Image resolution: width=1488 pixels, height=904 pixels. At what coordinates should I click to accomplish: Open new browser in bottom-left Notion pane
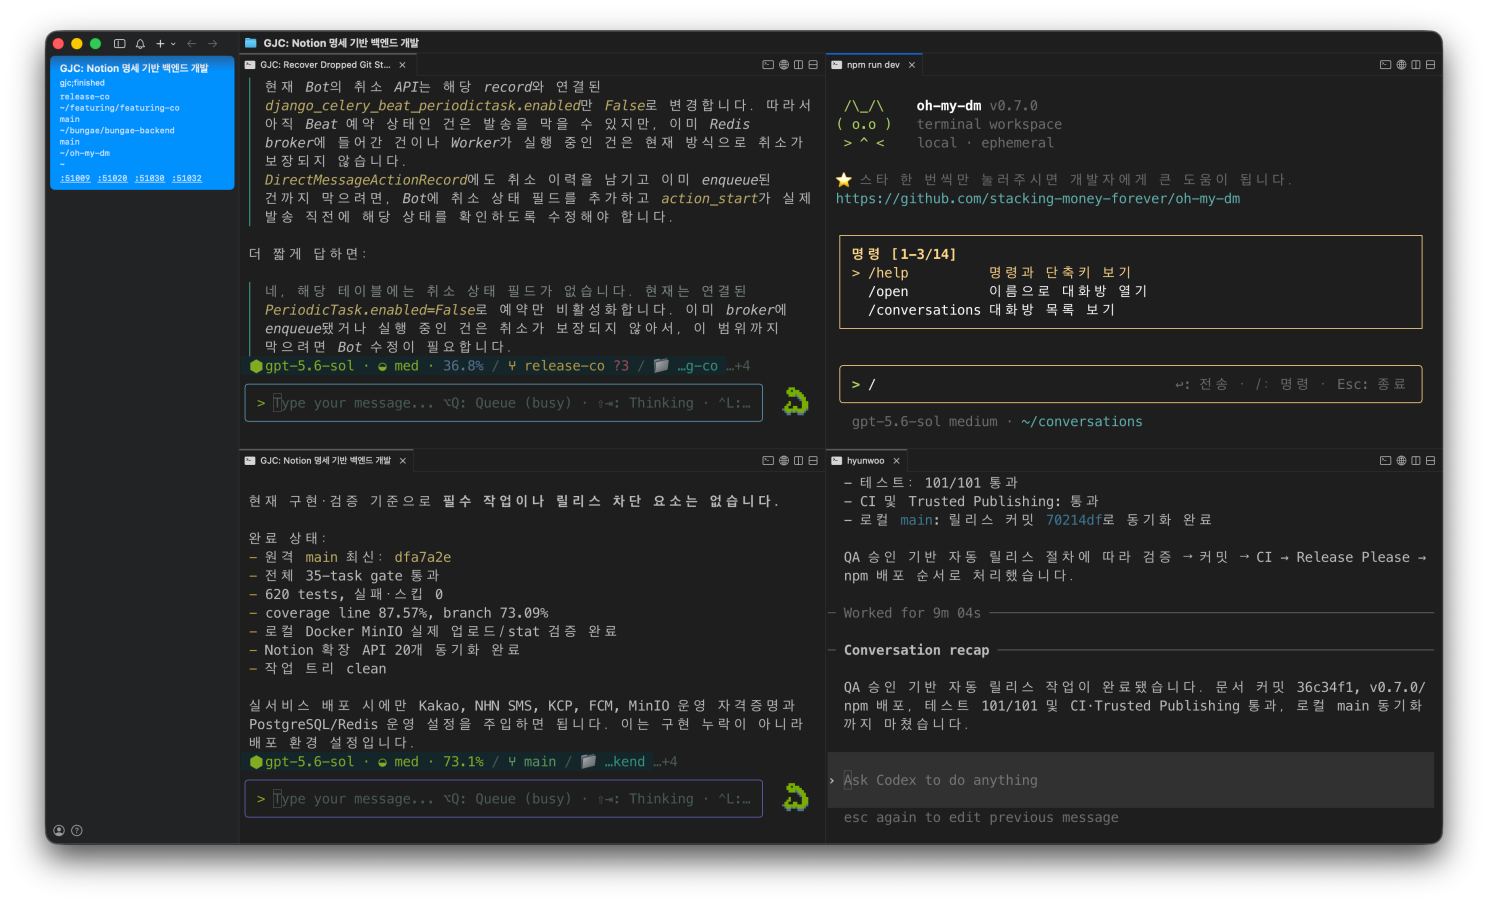784,461
